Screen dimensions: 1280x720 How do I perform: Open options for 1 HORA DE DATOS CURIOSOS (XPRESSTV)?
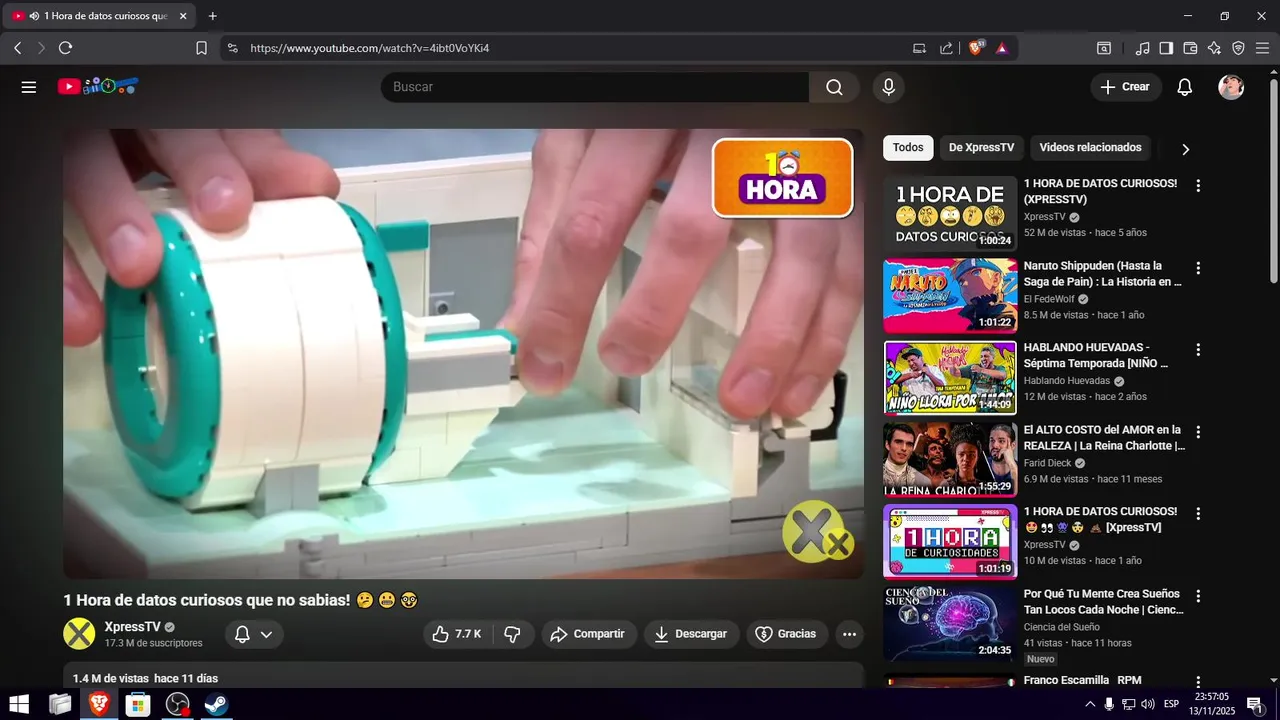point(1198,186)
